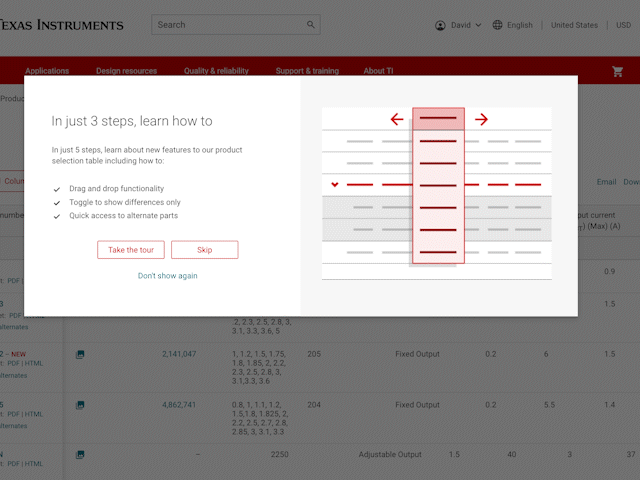This screenshot has width=640, height=480.
Task: Click the 'Drag and drop functionality' text
Action: 116,189
